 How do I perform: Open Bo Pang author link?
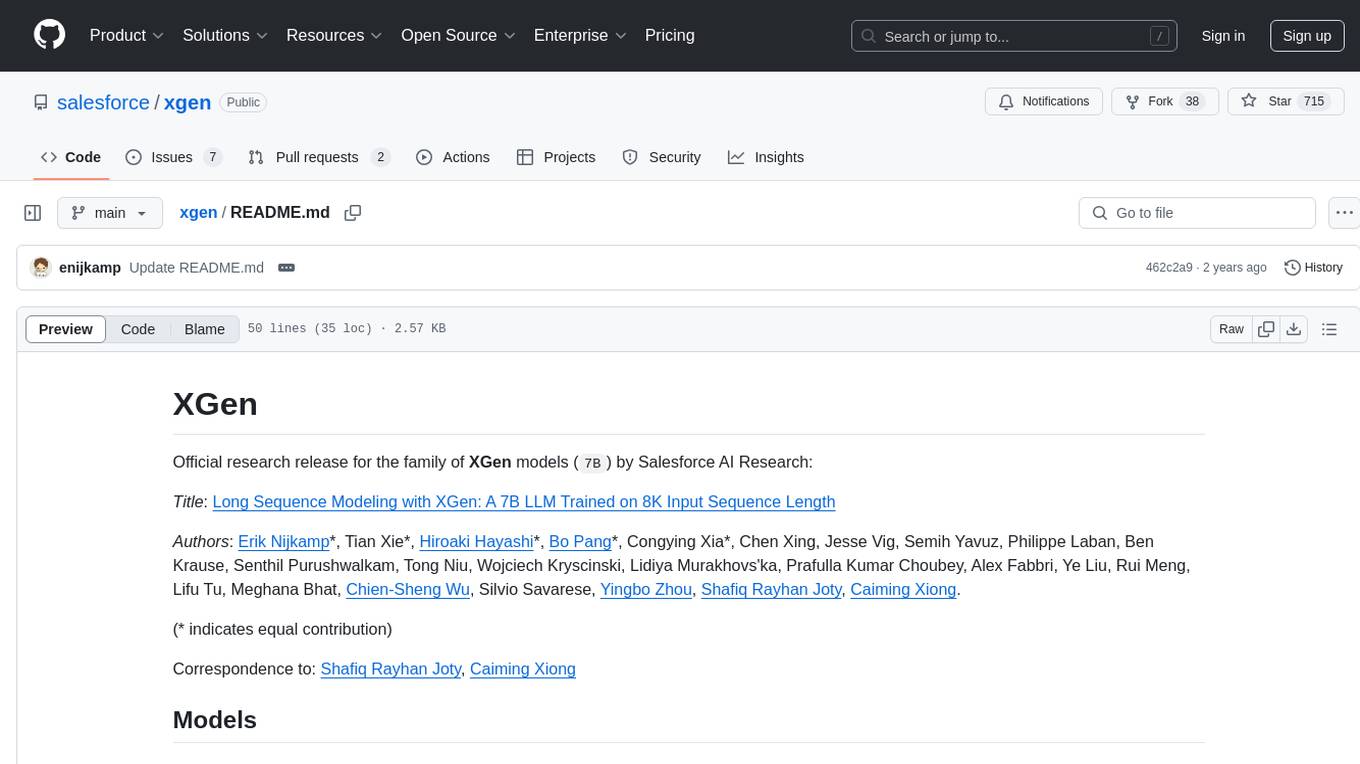pos(580,542)
